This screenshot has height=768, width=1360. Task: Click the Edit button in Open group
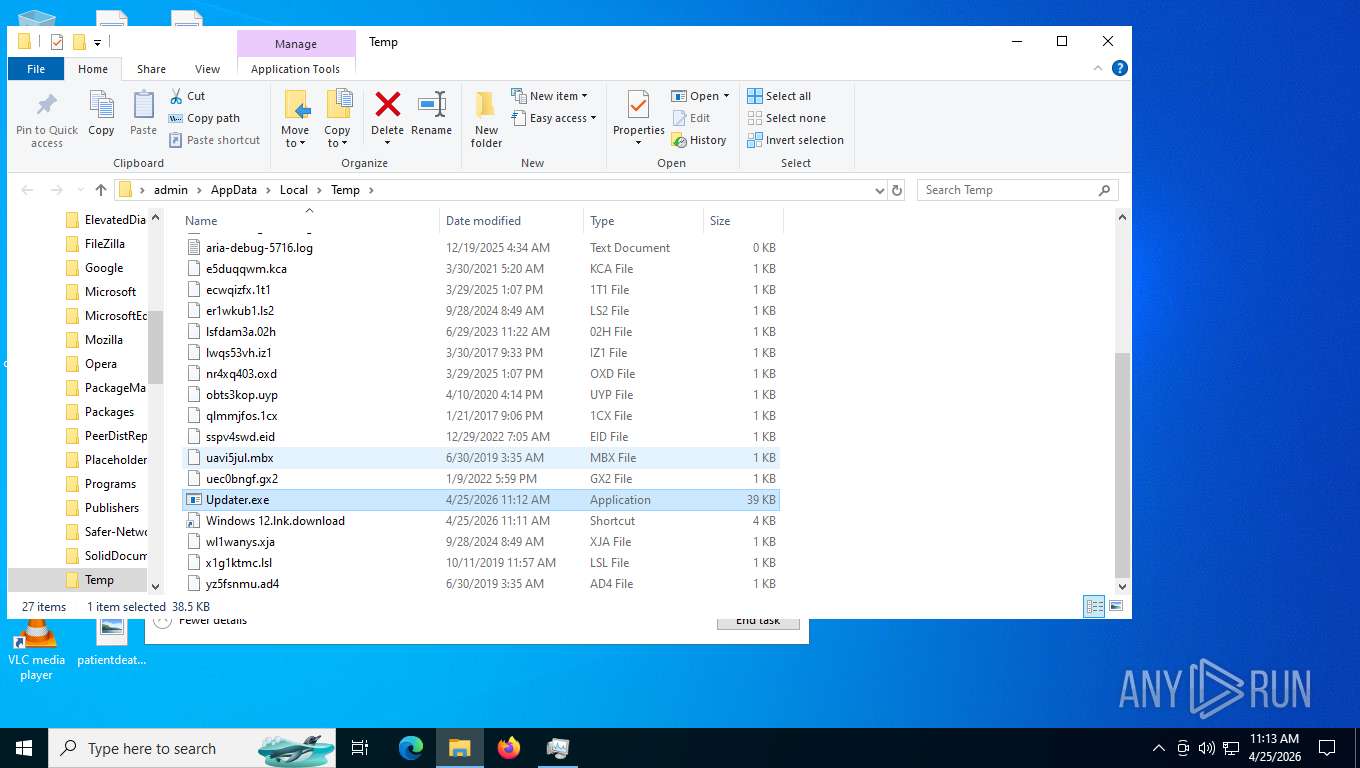(x=691, y=118)
